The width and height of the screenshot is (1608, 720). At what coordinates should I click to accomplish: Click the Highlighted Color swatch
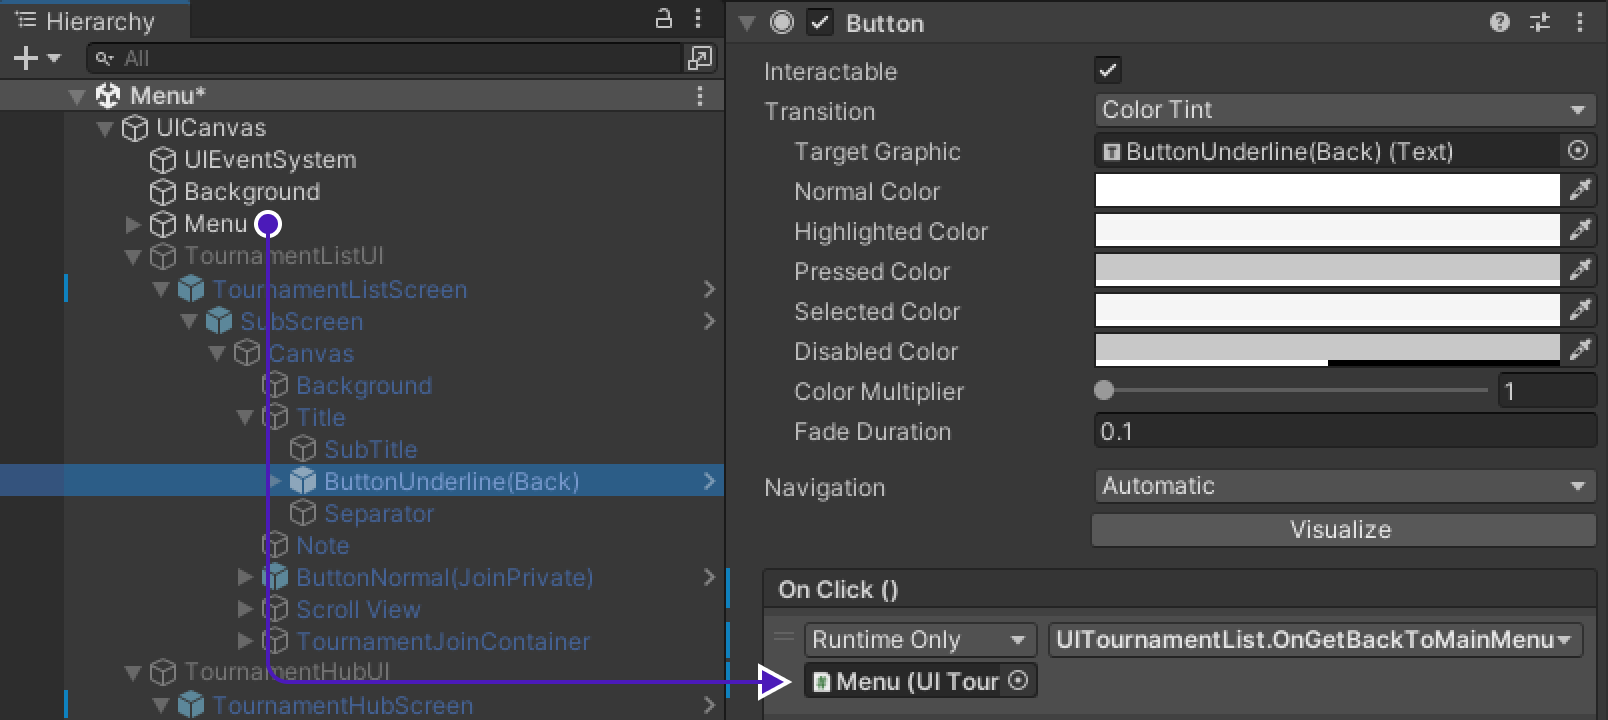1327,231
